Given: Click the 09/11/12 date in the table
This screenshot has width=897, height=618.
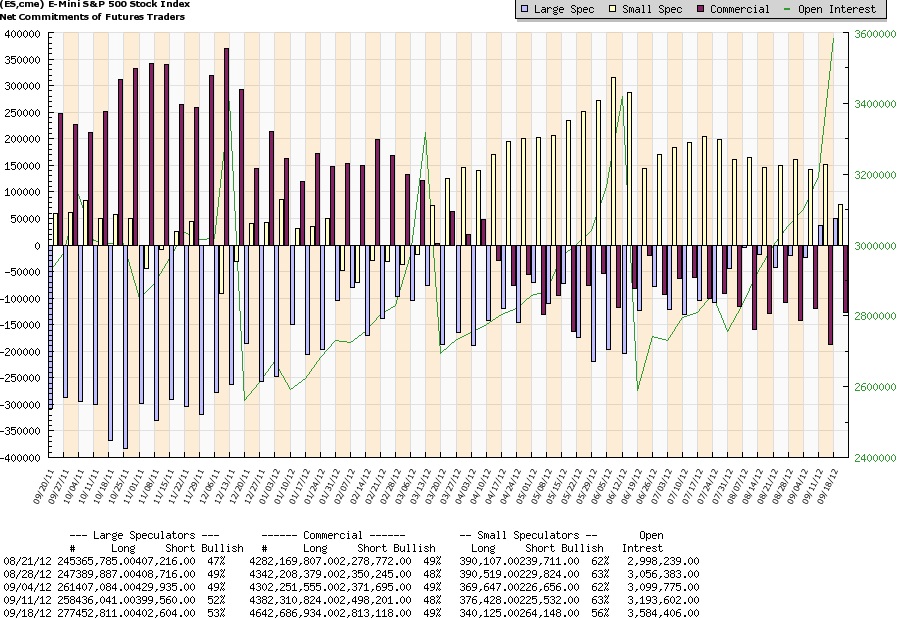Looking at the screenshot, I should click(x=27, y=600).
